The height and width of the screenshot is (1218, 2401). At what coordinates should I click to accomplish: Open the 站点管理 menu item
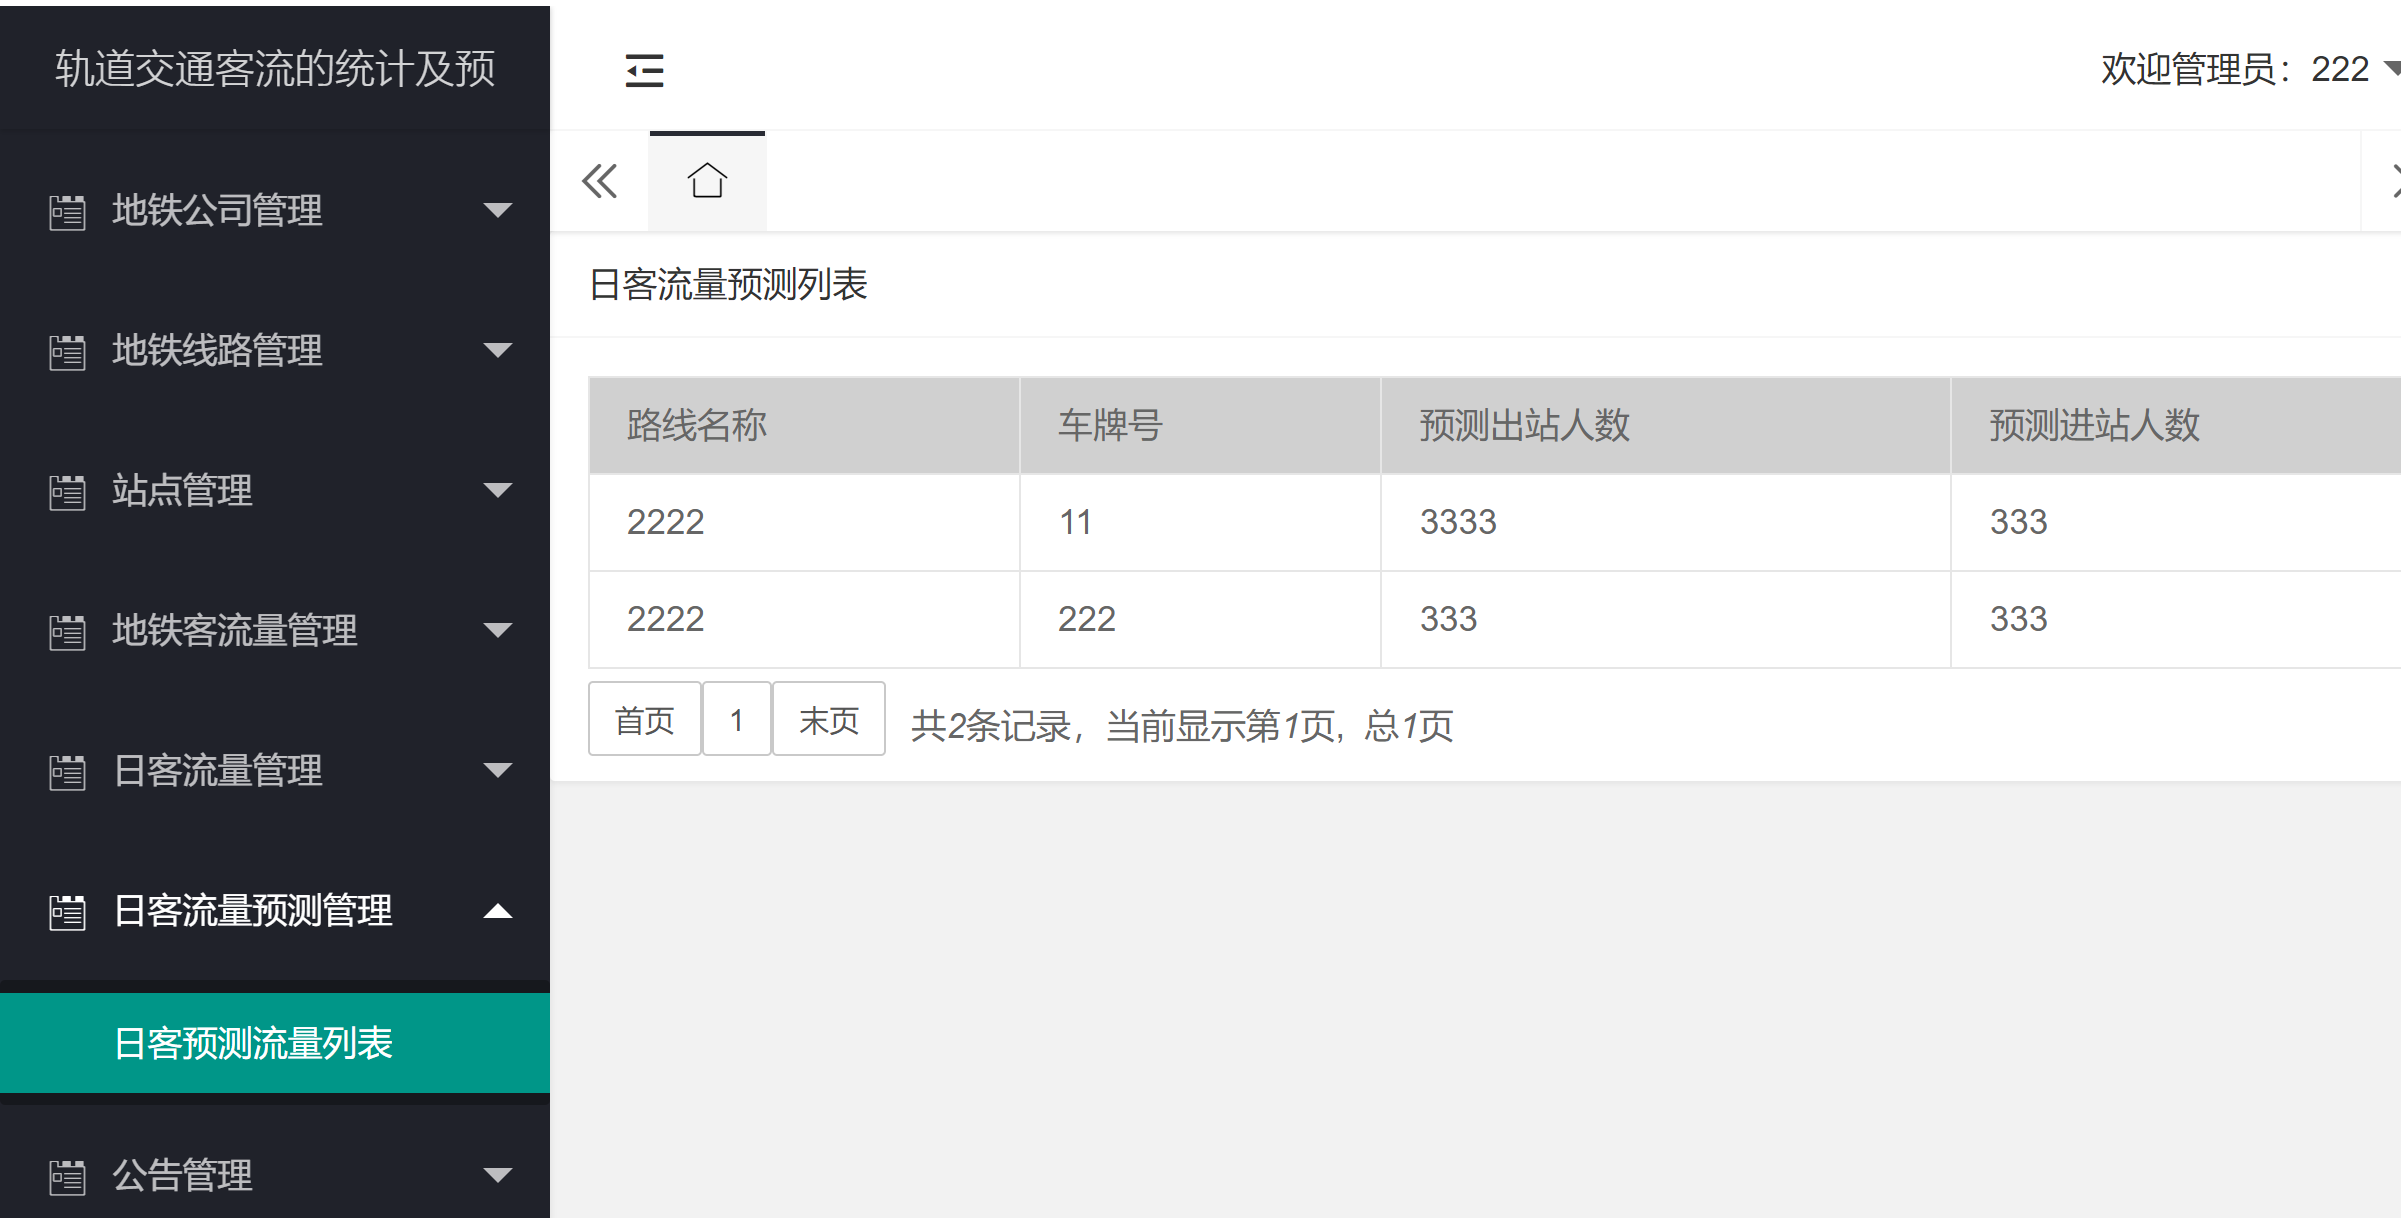point(182,491)
